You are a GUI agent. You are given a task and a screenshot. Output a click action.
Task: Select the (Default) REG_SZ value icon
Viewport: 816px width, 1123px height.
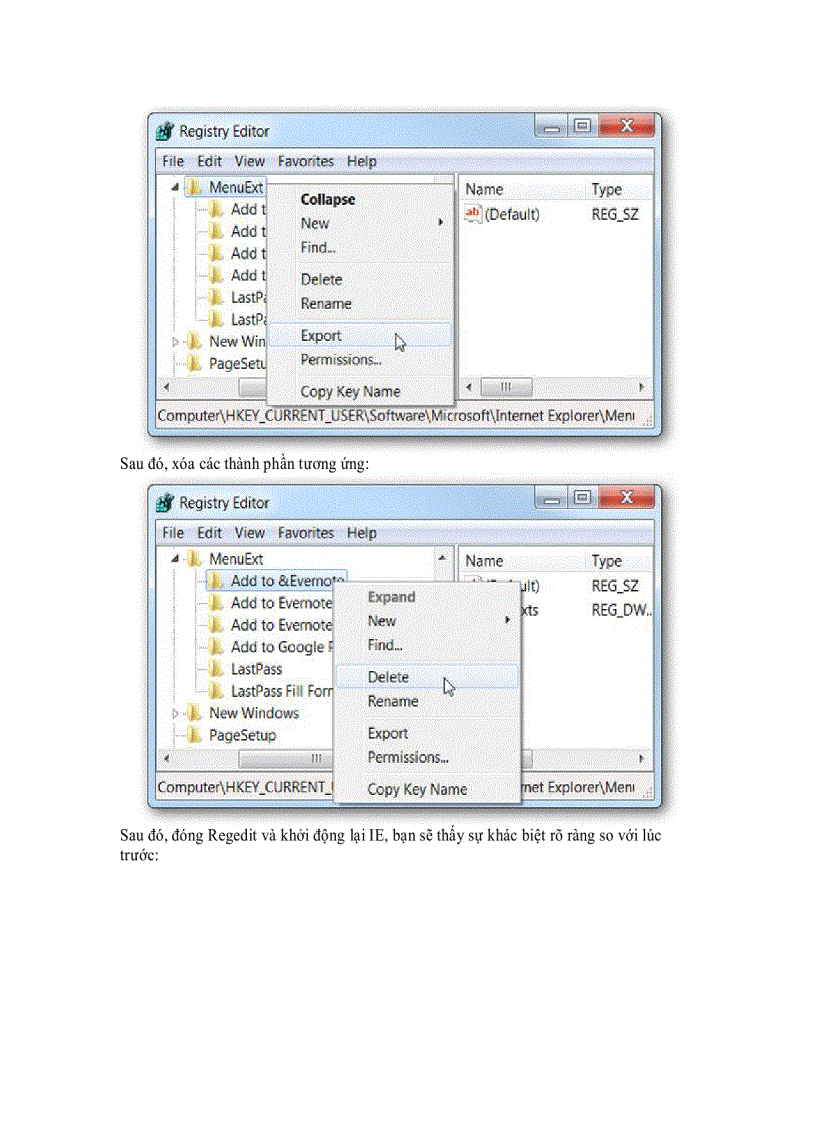(x=473, y=213)
